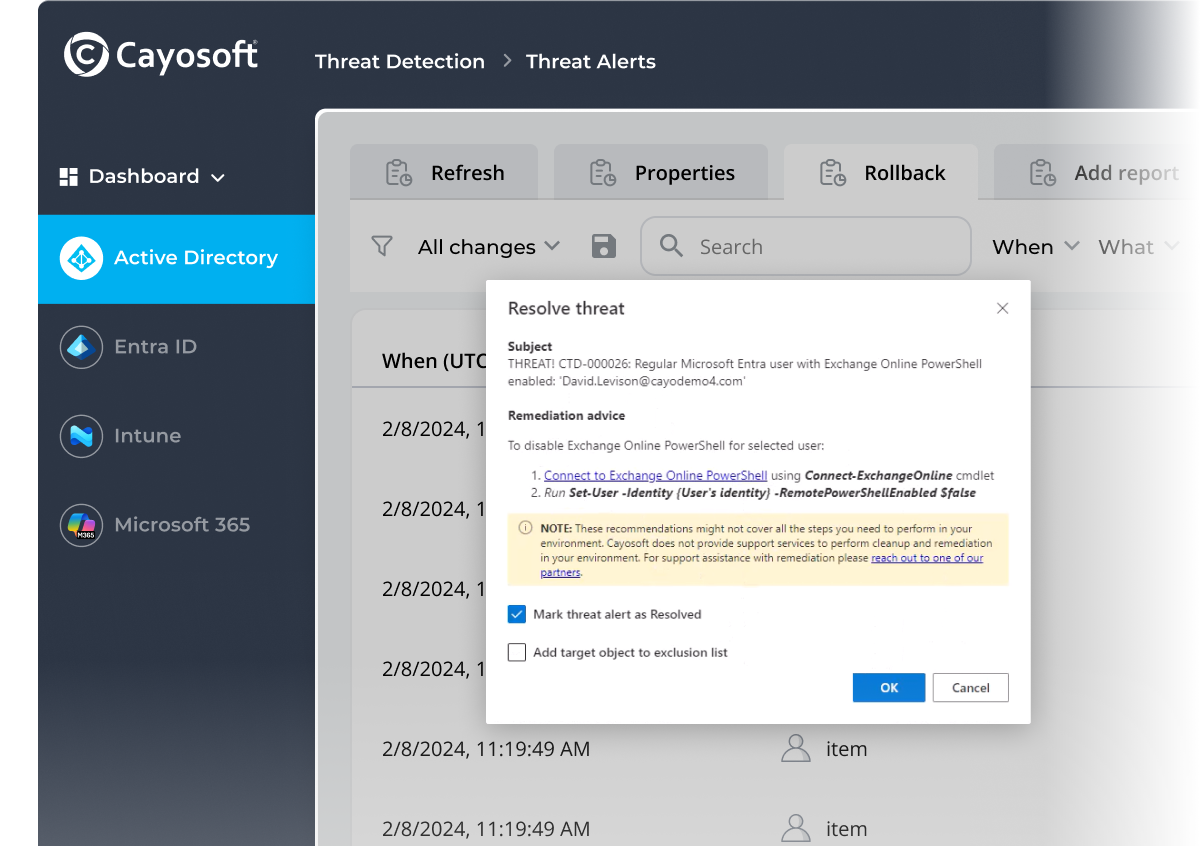Select the Microsoft 365 sidebar icon

pyautogui.click(x=81, y=525)
